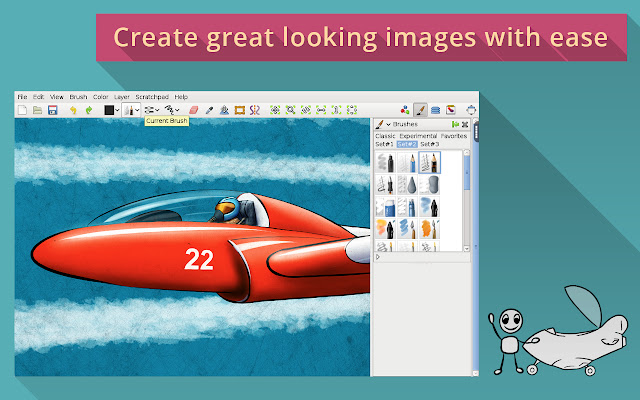The width and height of the screenshot is (640, 400).
Task: Toggle the eraser mode
Action: click(x=193, y=110)
